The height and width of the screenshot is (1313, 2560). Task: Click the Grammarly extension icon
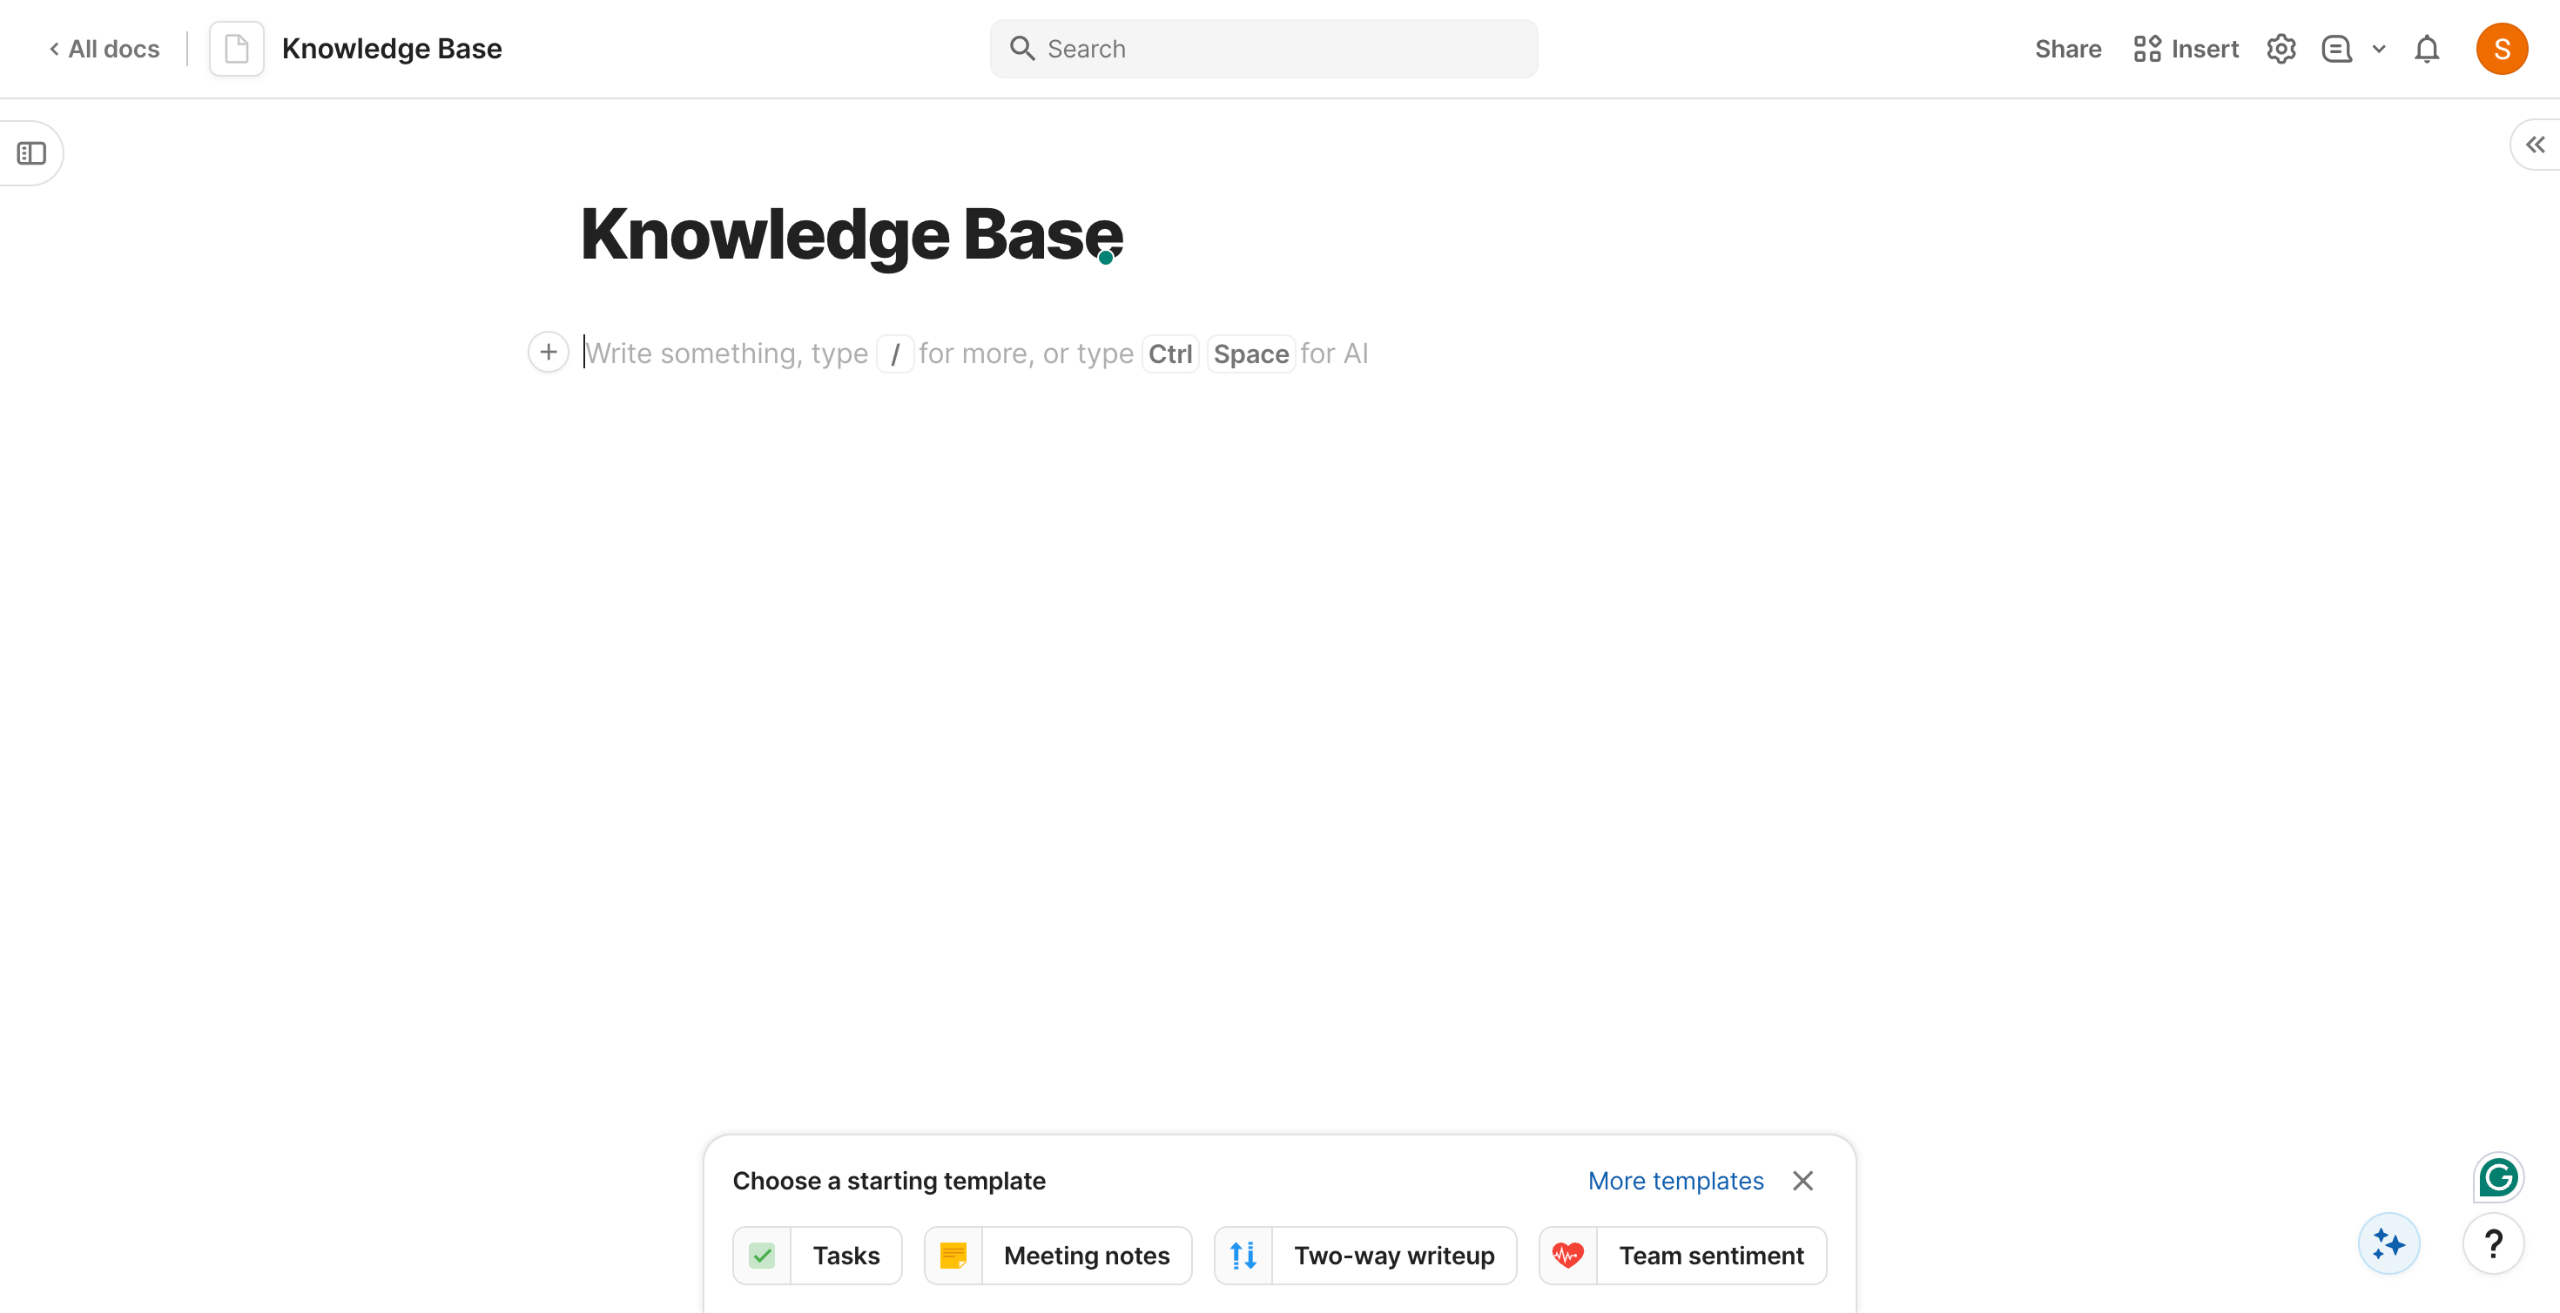pos(2498,1177)
